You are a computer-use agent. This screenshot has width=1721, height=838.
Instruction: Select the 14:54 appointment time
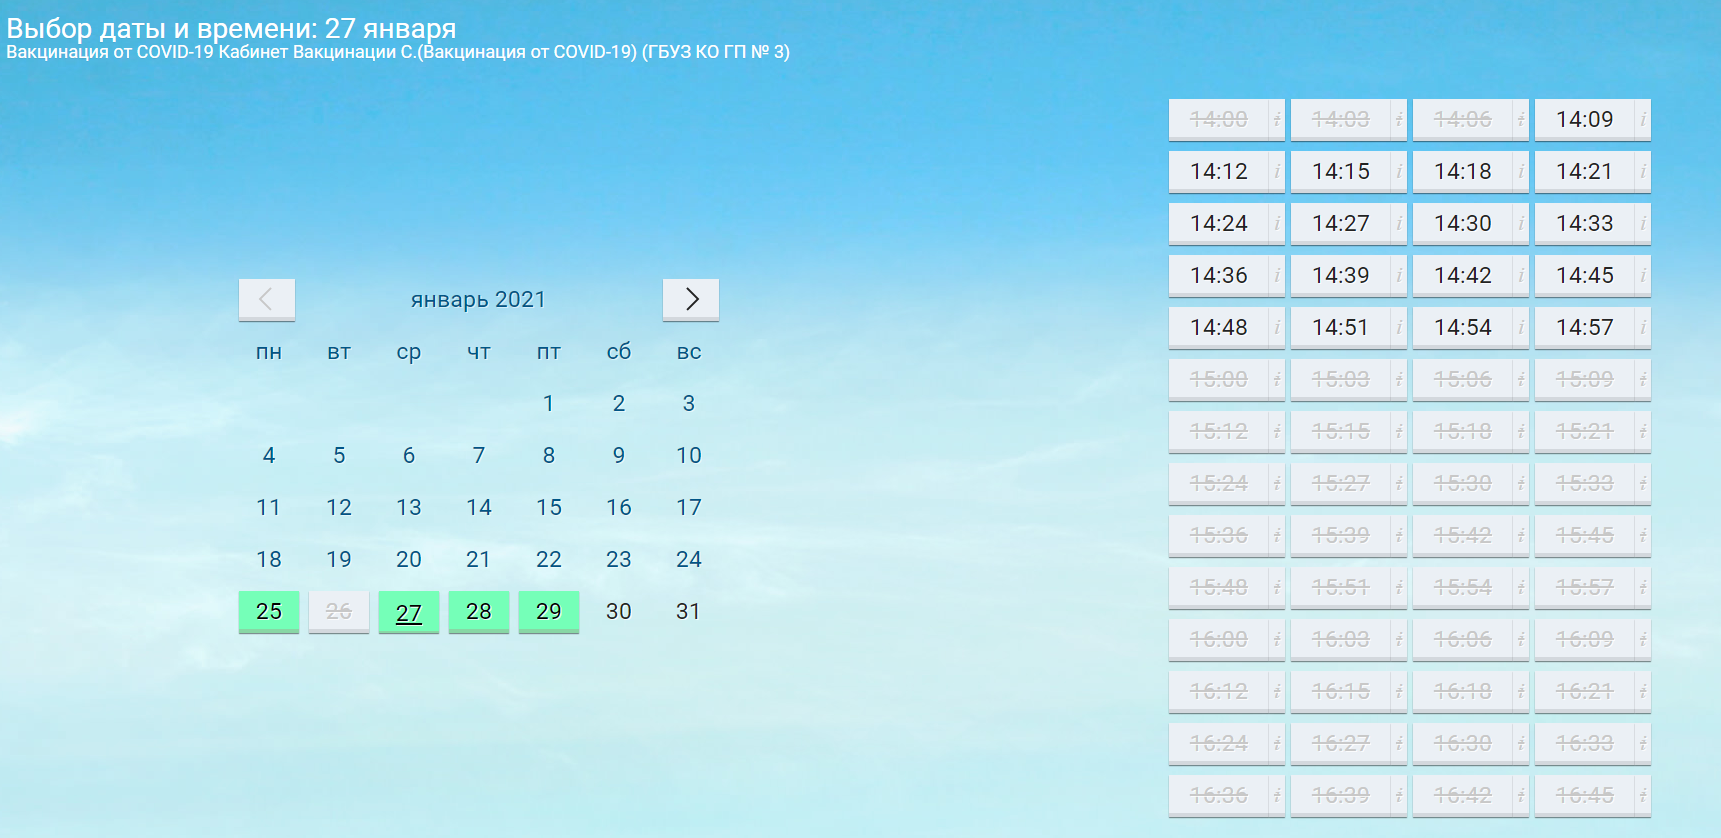pyautogui.click(x=1462, y=327)
